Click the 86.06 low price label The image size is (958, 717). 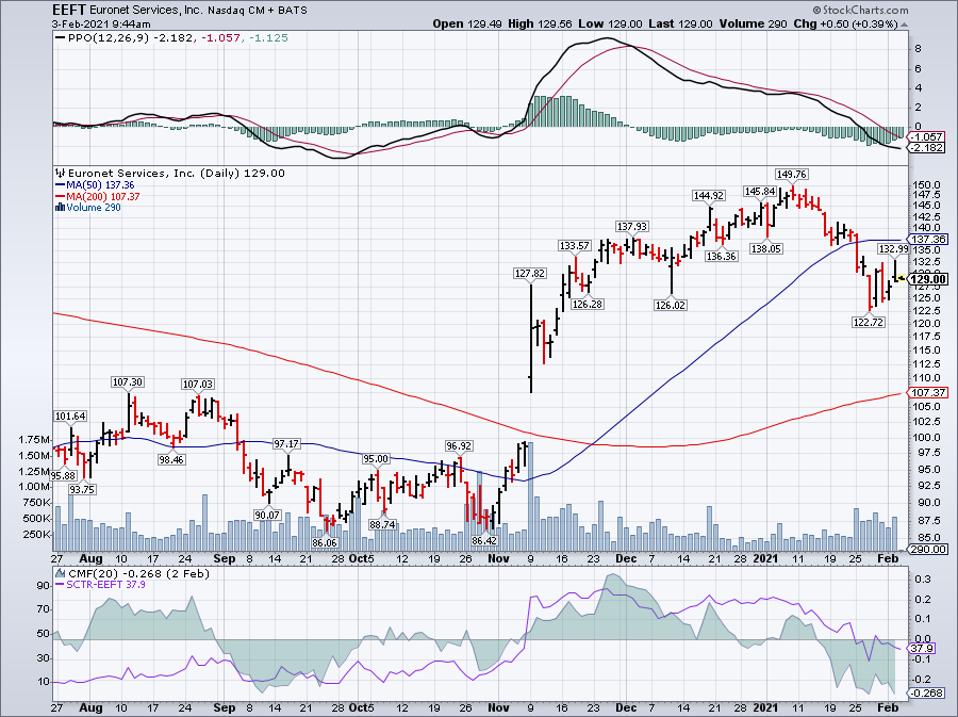pos(324,542)
